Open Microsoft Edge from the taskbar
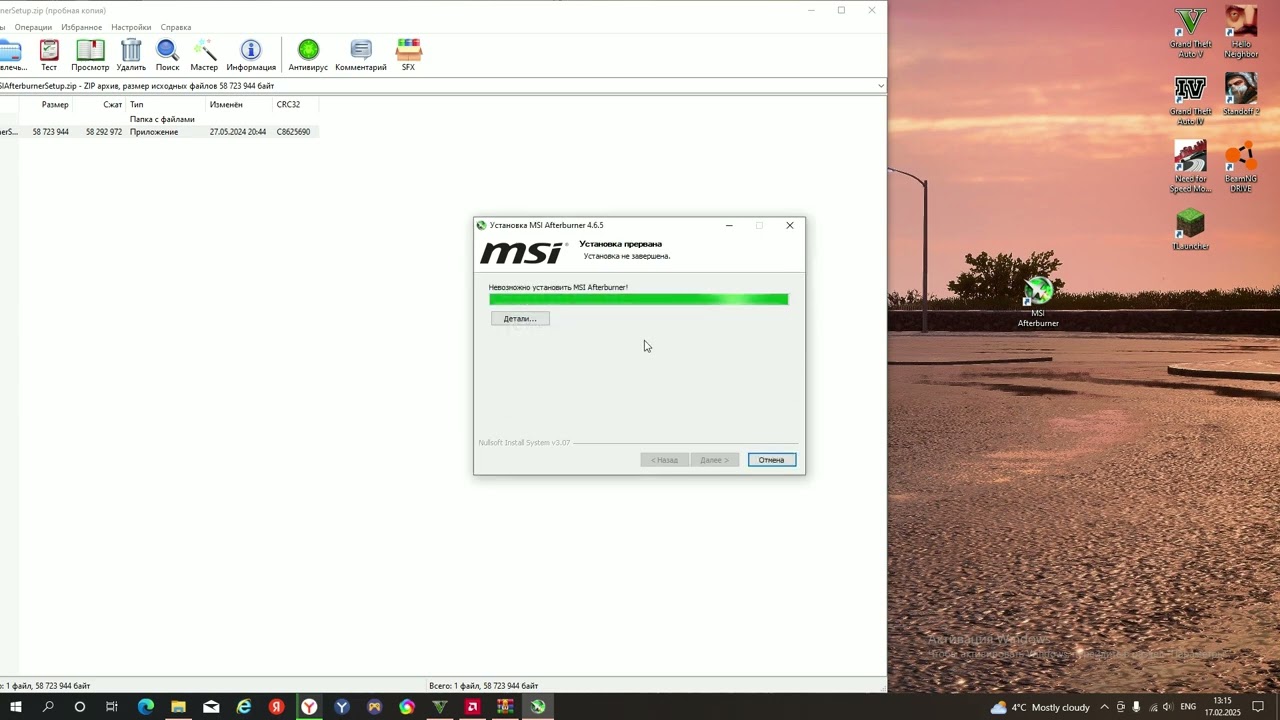 [x=146, y=707]
